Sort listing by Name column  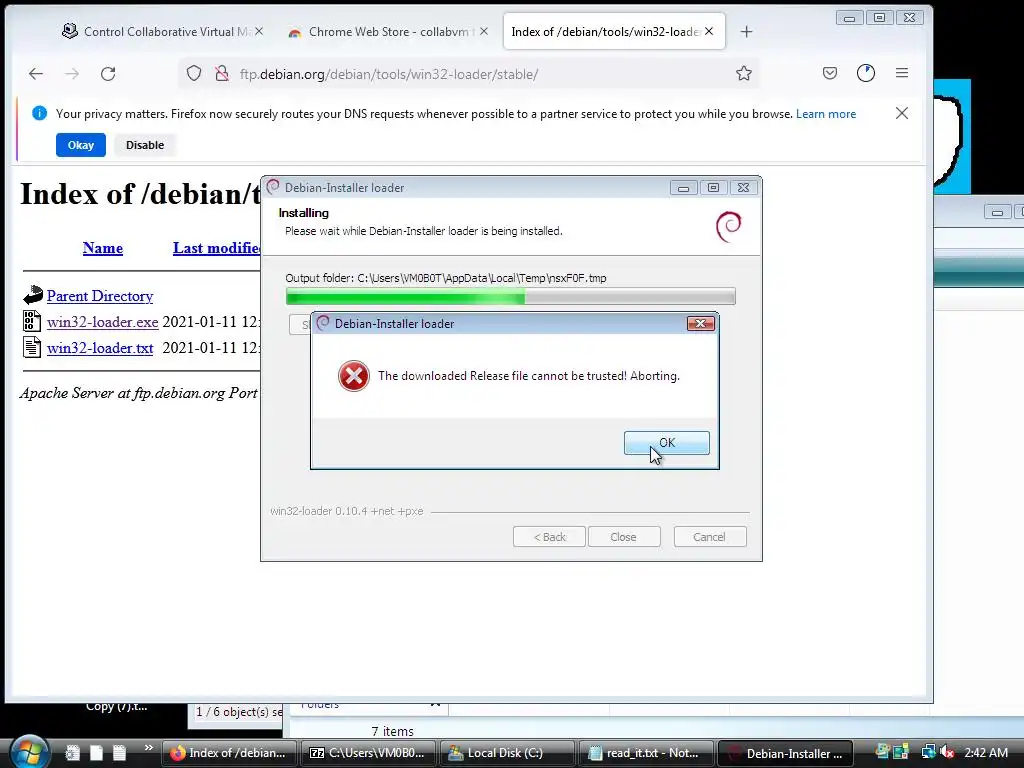[x=103, y=248]
